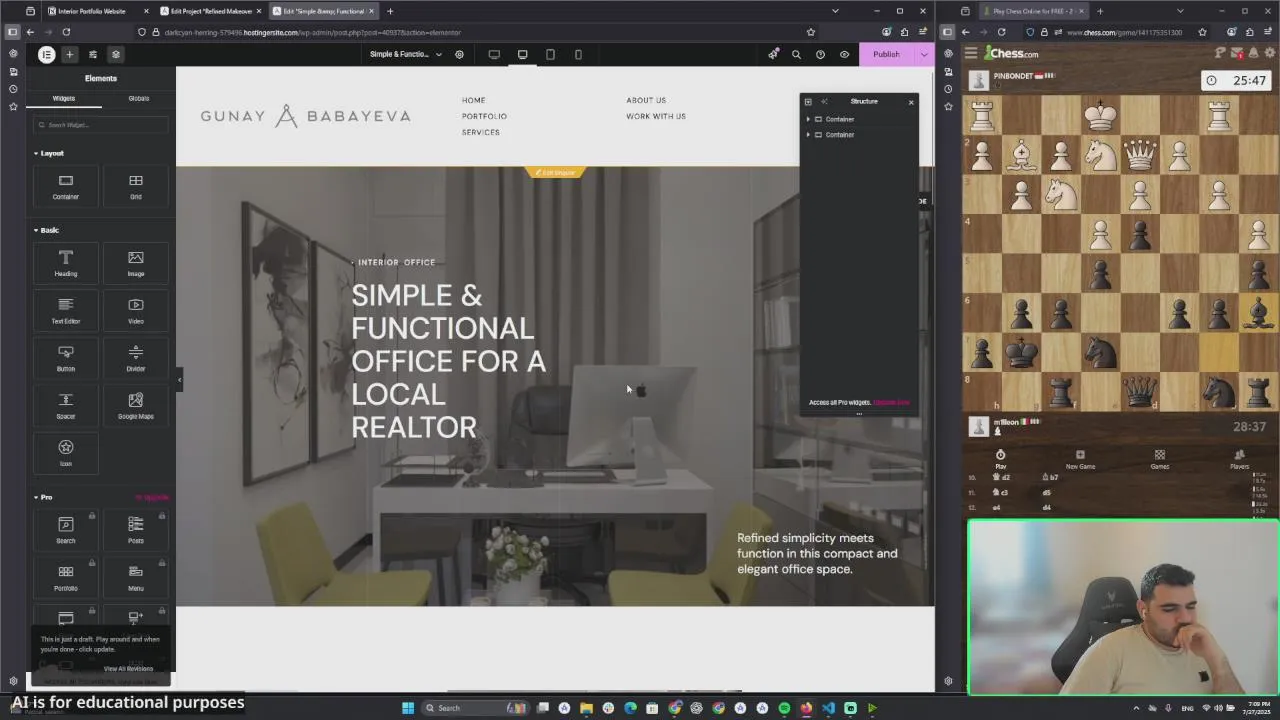1280x720 pixels.
Task: Open Site Settings sliders icon
Action: point(93,54)
